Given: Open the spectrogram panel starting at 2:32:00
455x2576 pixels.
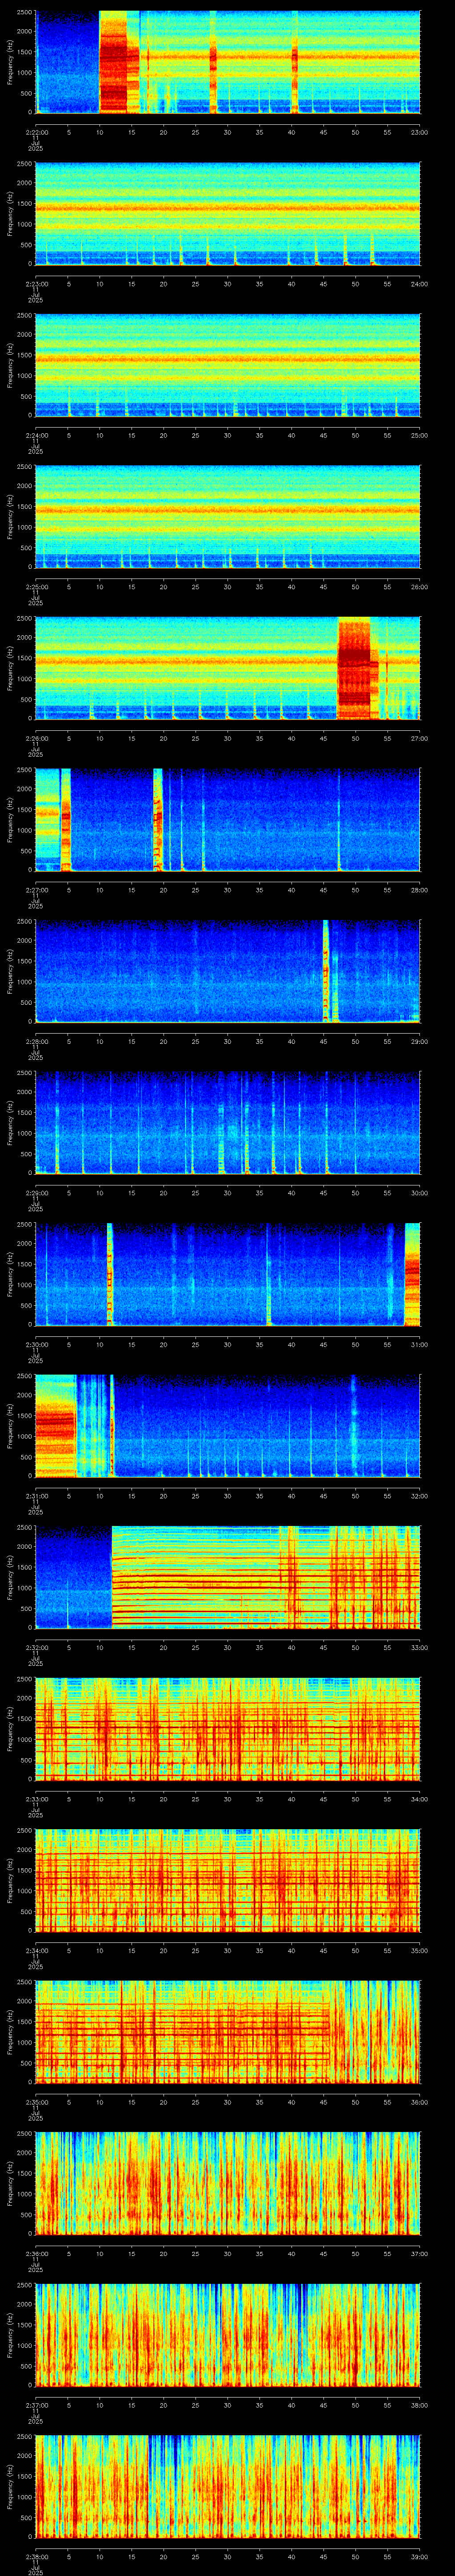Looking at the screenshot, I should pyautogui.click(x=228, y=1577).
